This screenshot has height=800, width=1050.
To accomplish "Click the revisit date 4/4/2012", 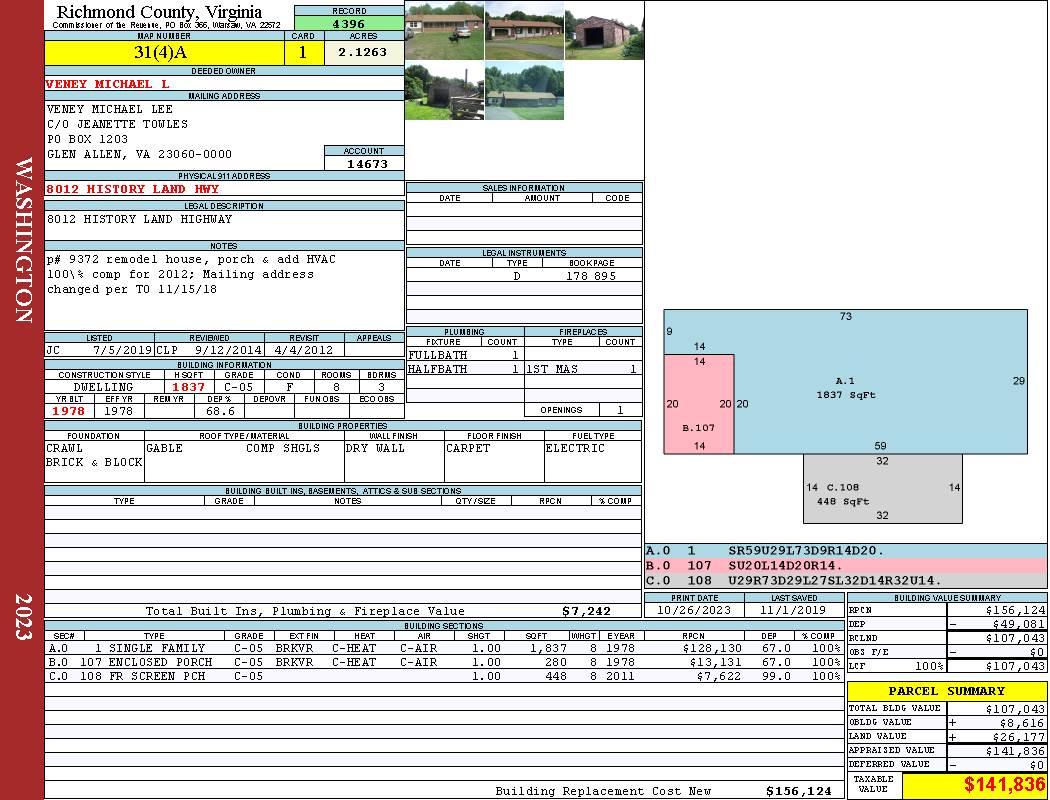I will [x=303, y=350].
